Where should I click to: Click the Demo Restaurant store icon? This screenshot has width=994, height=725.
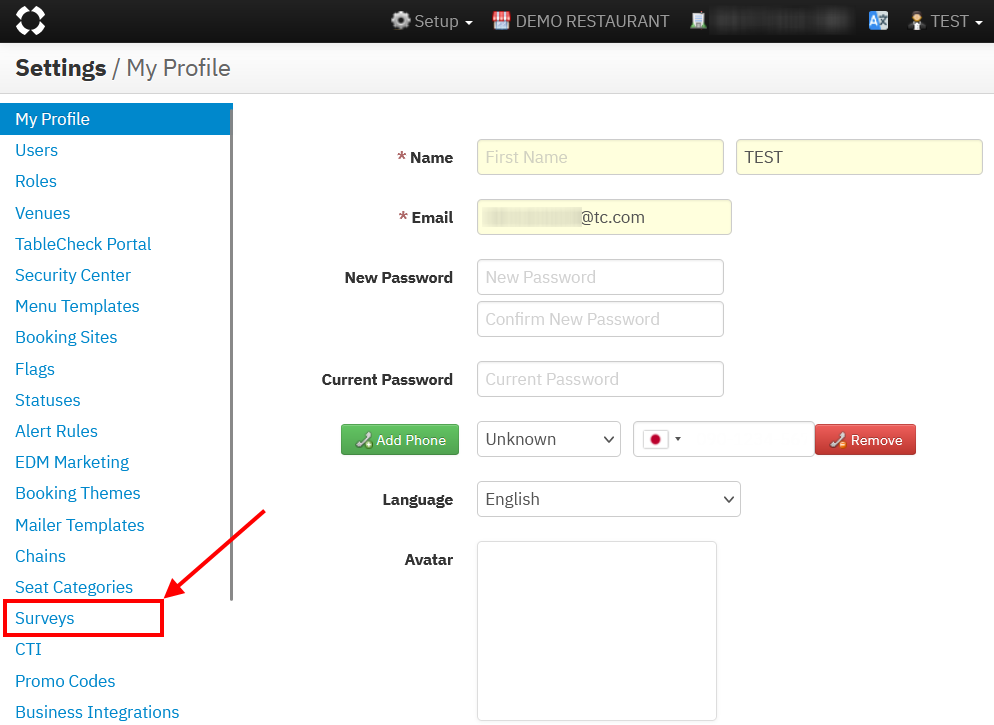tap(502, 21)
